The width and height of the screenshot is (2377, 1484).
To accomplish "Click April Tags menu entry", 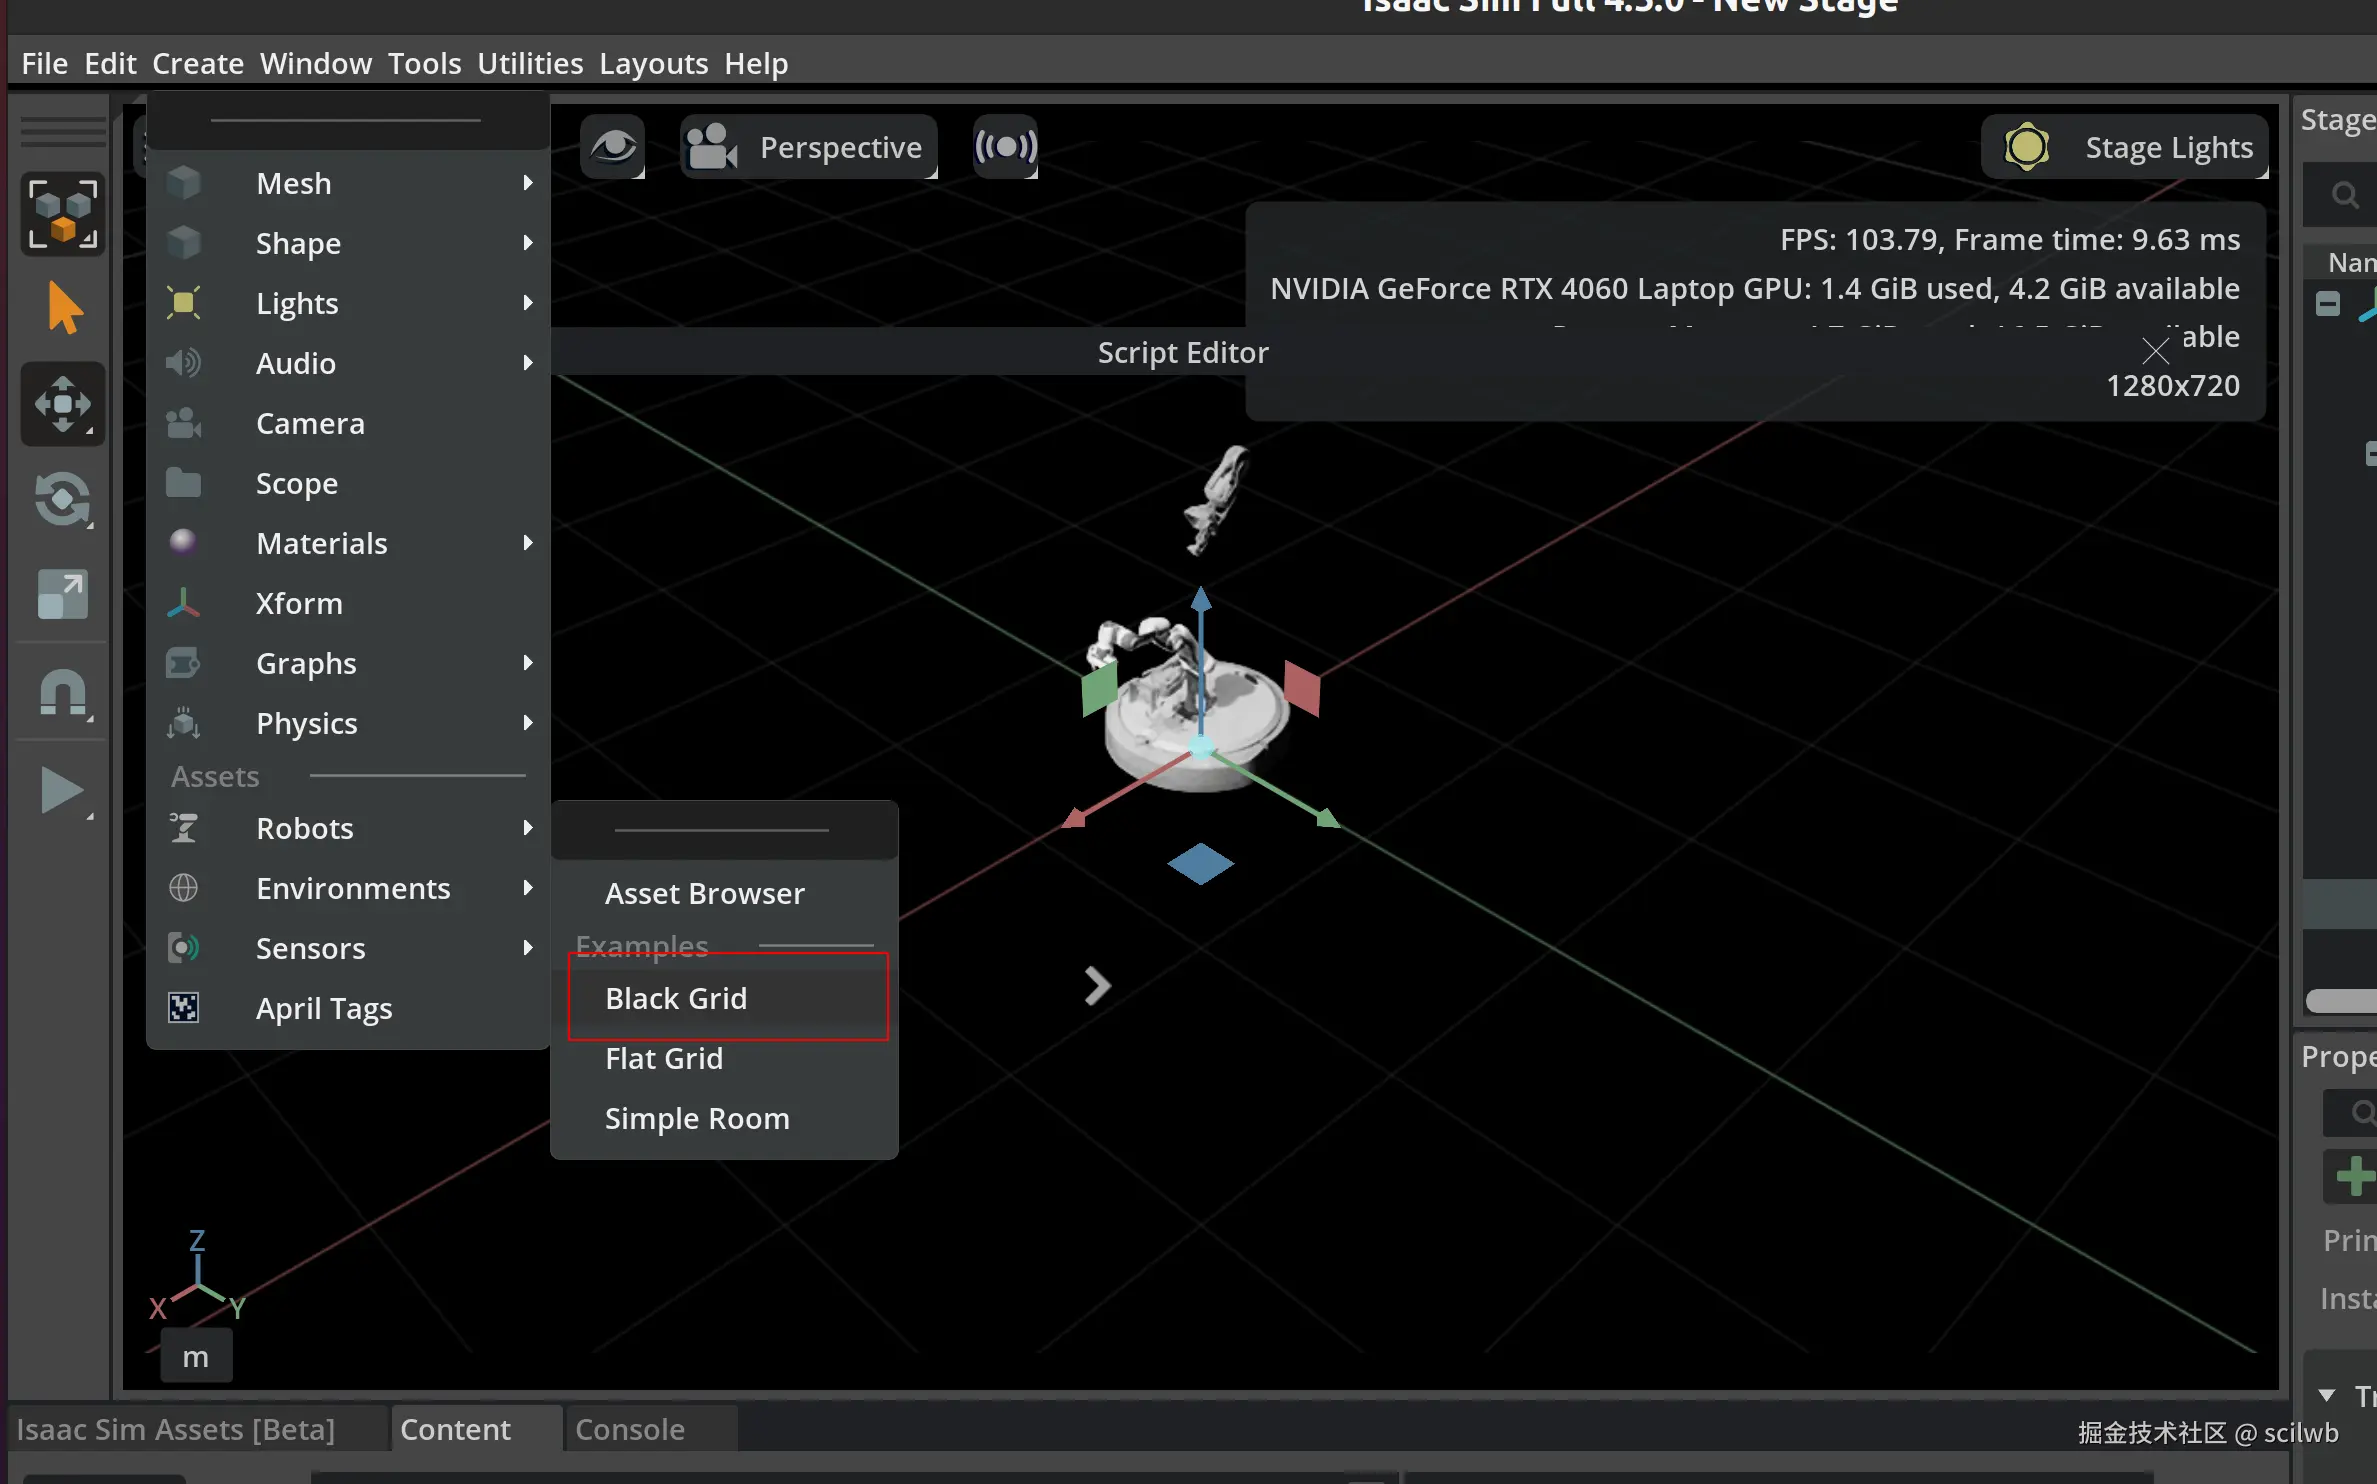I will click(324, 1008).
